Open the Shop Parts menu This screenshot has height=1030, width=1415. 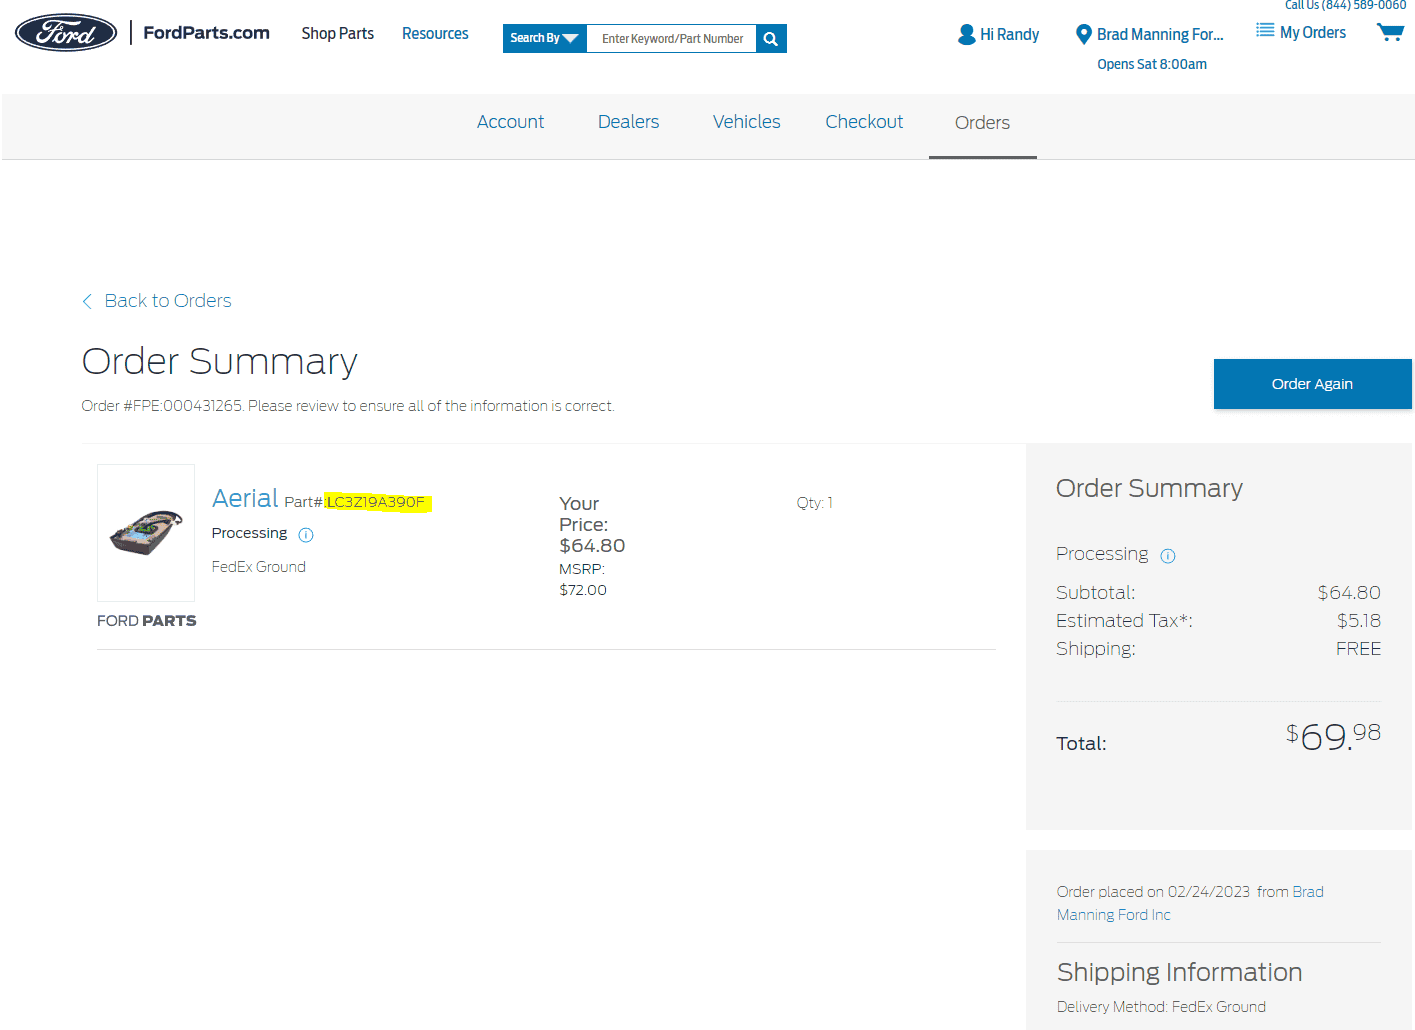click(x=338, y=34)
